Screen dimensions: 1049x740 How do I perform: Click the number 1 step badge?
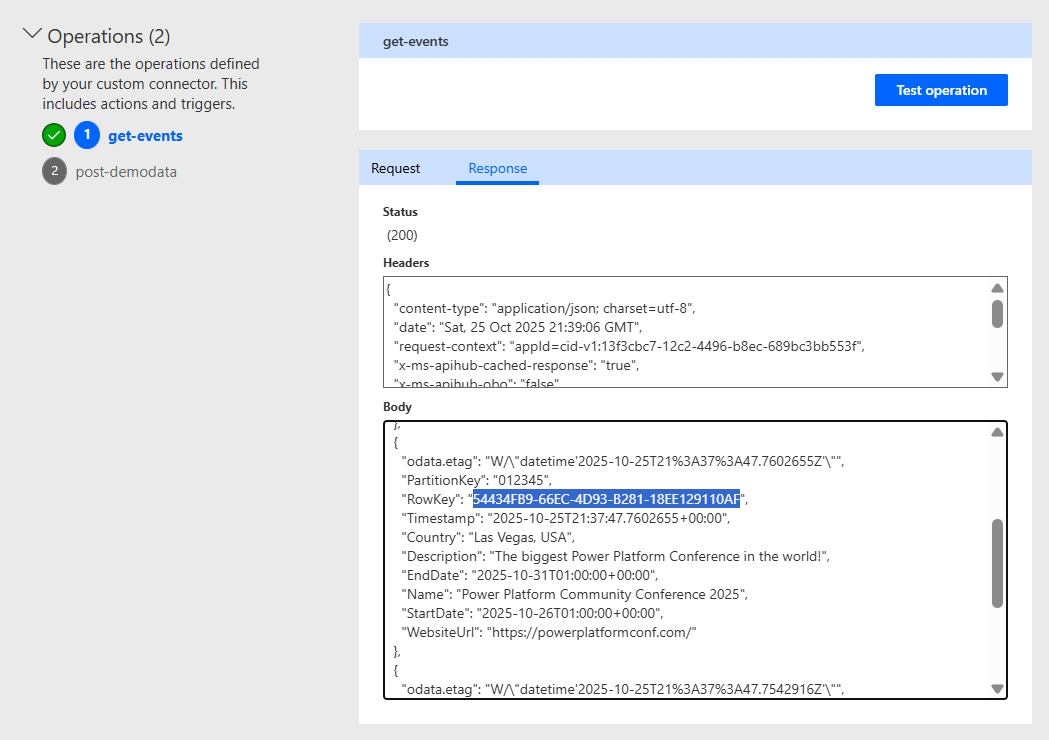[x=87, y=135]
